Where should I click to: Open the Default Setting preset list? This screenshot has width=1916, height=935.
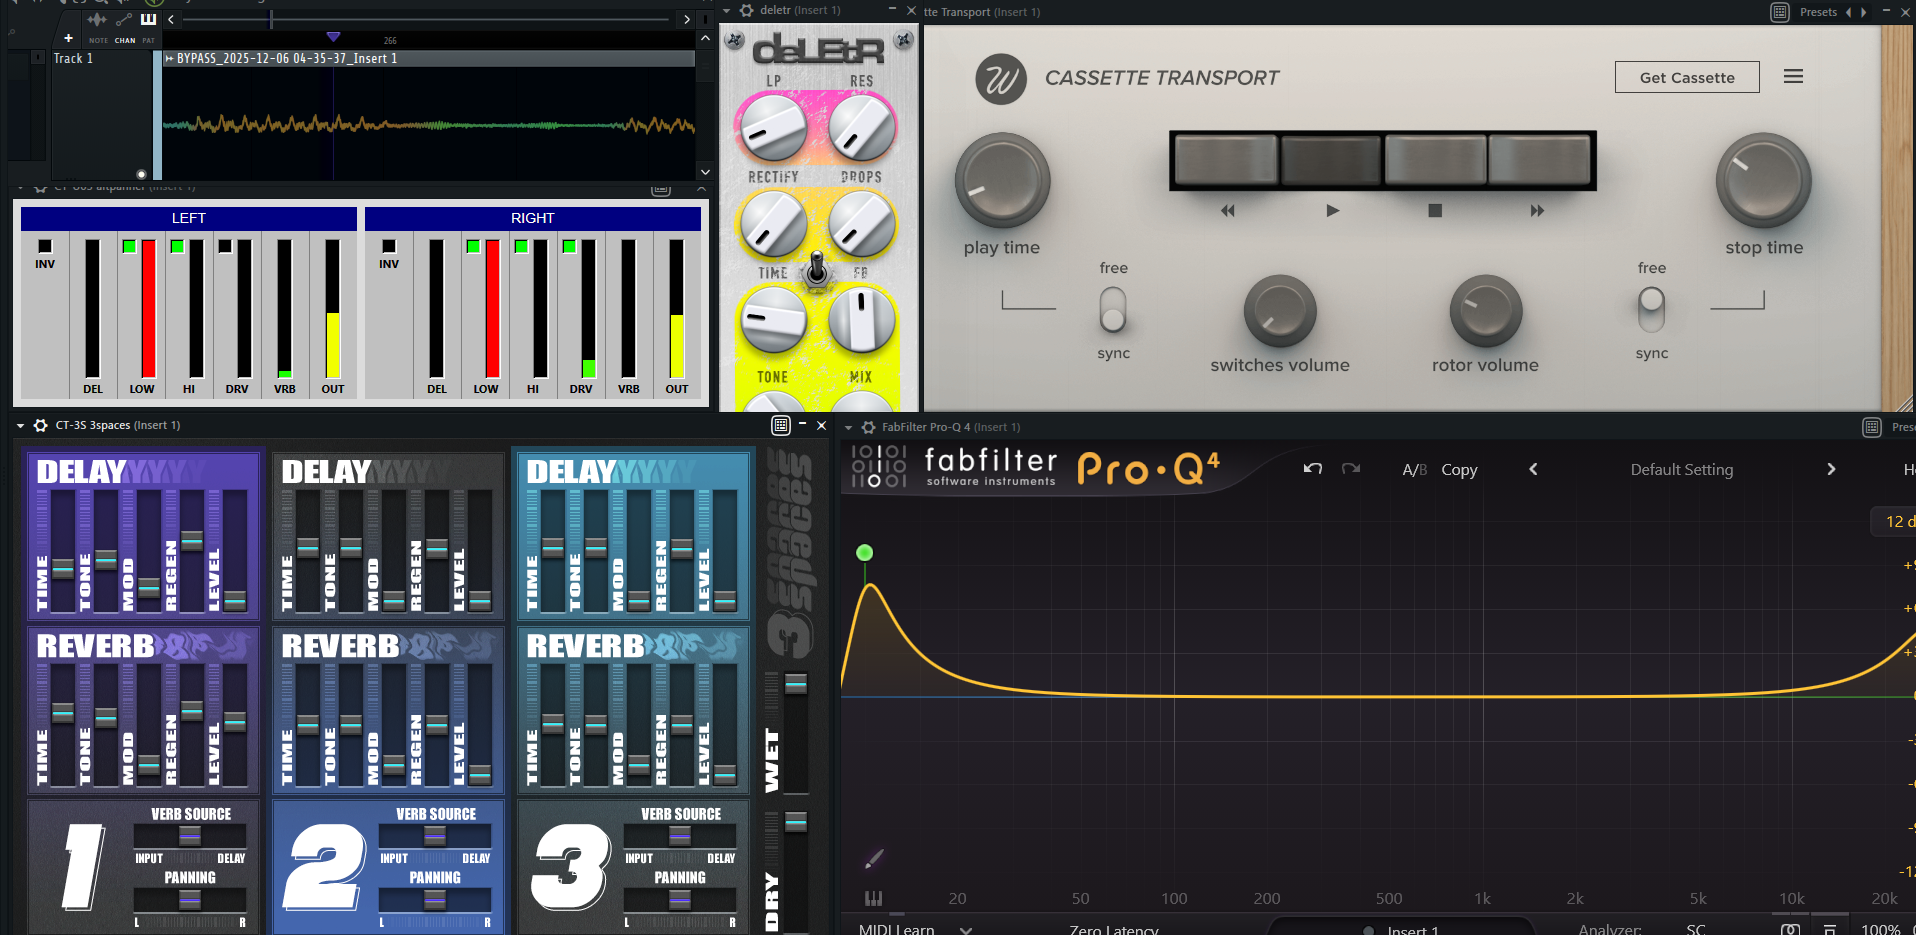coord(1681,470)
